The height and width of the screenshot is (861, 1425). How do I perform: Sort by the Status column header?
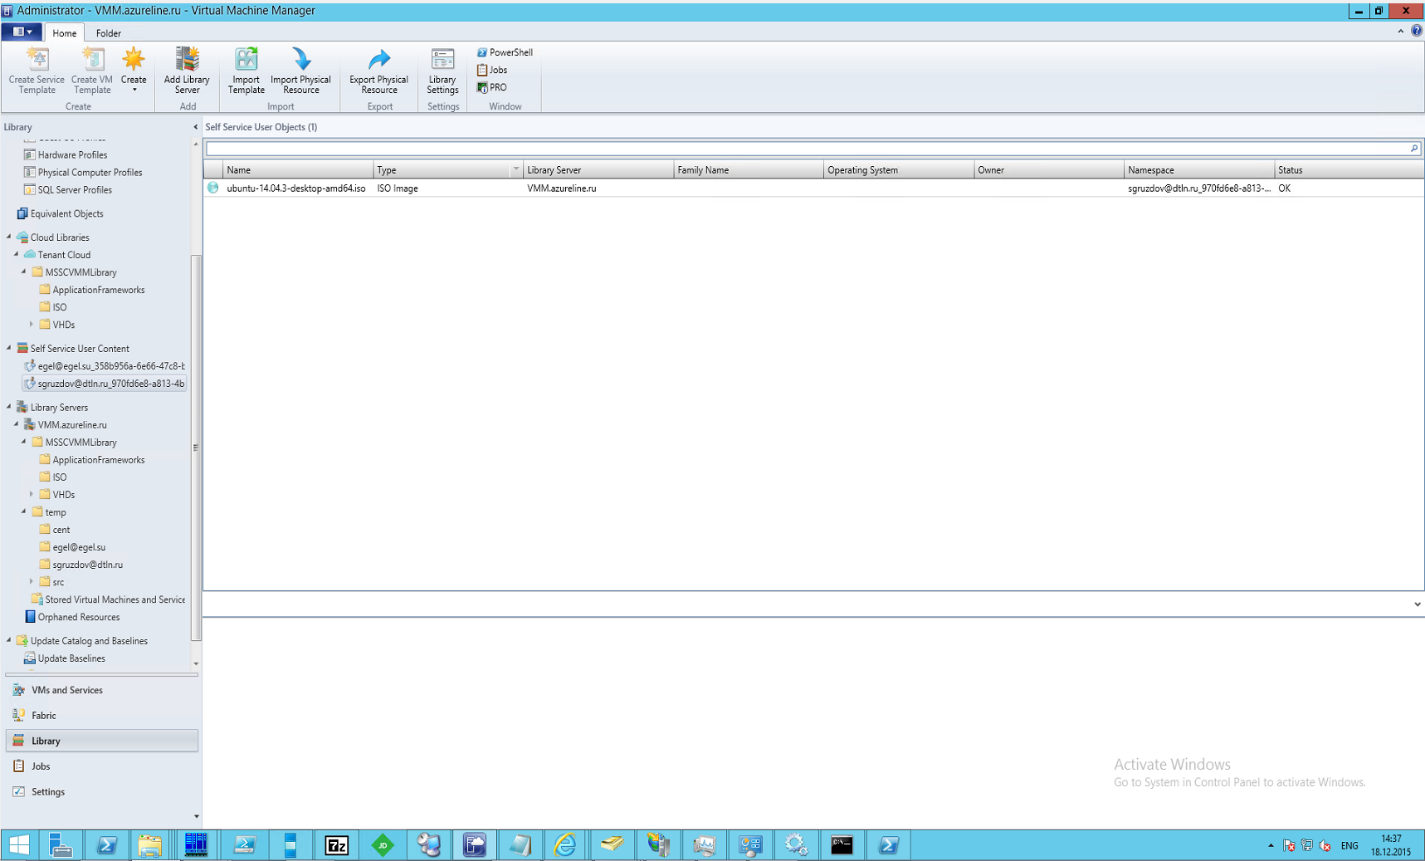[x=1349, y=170]
